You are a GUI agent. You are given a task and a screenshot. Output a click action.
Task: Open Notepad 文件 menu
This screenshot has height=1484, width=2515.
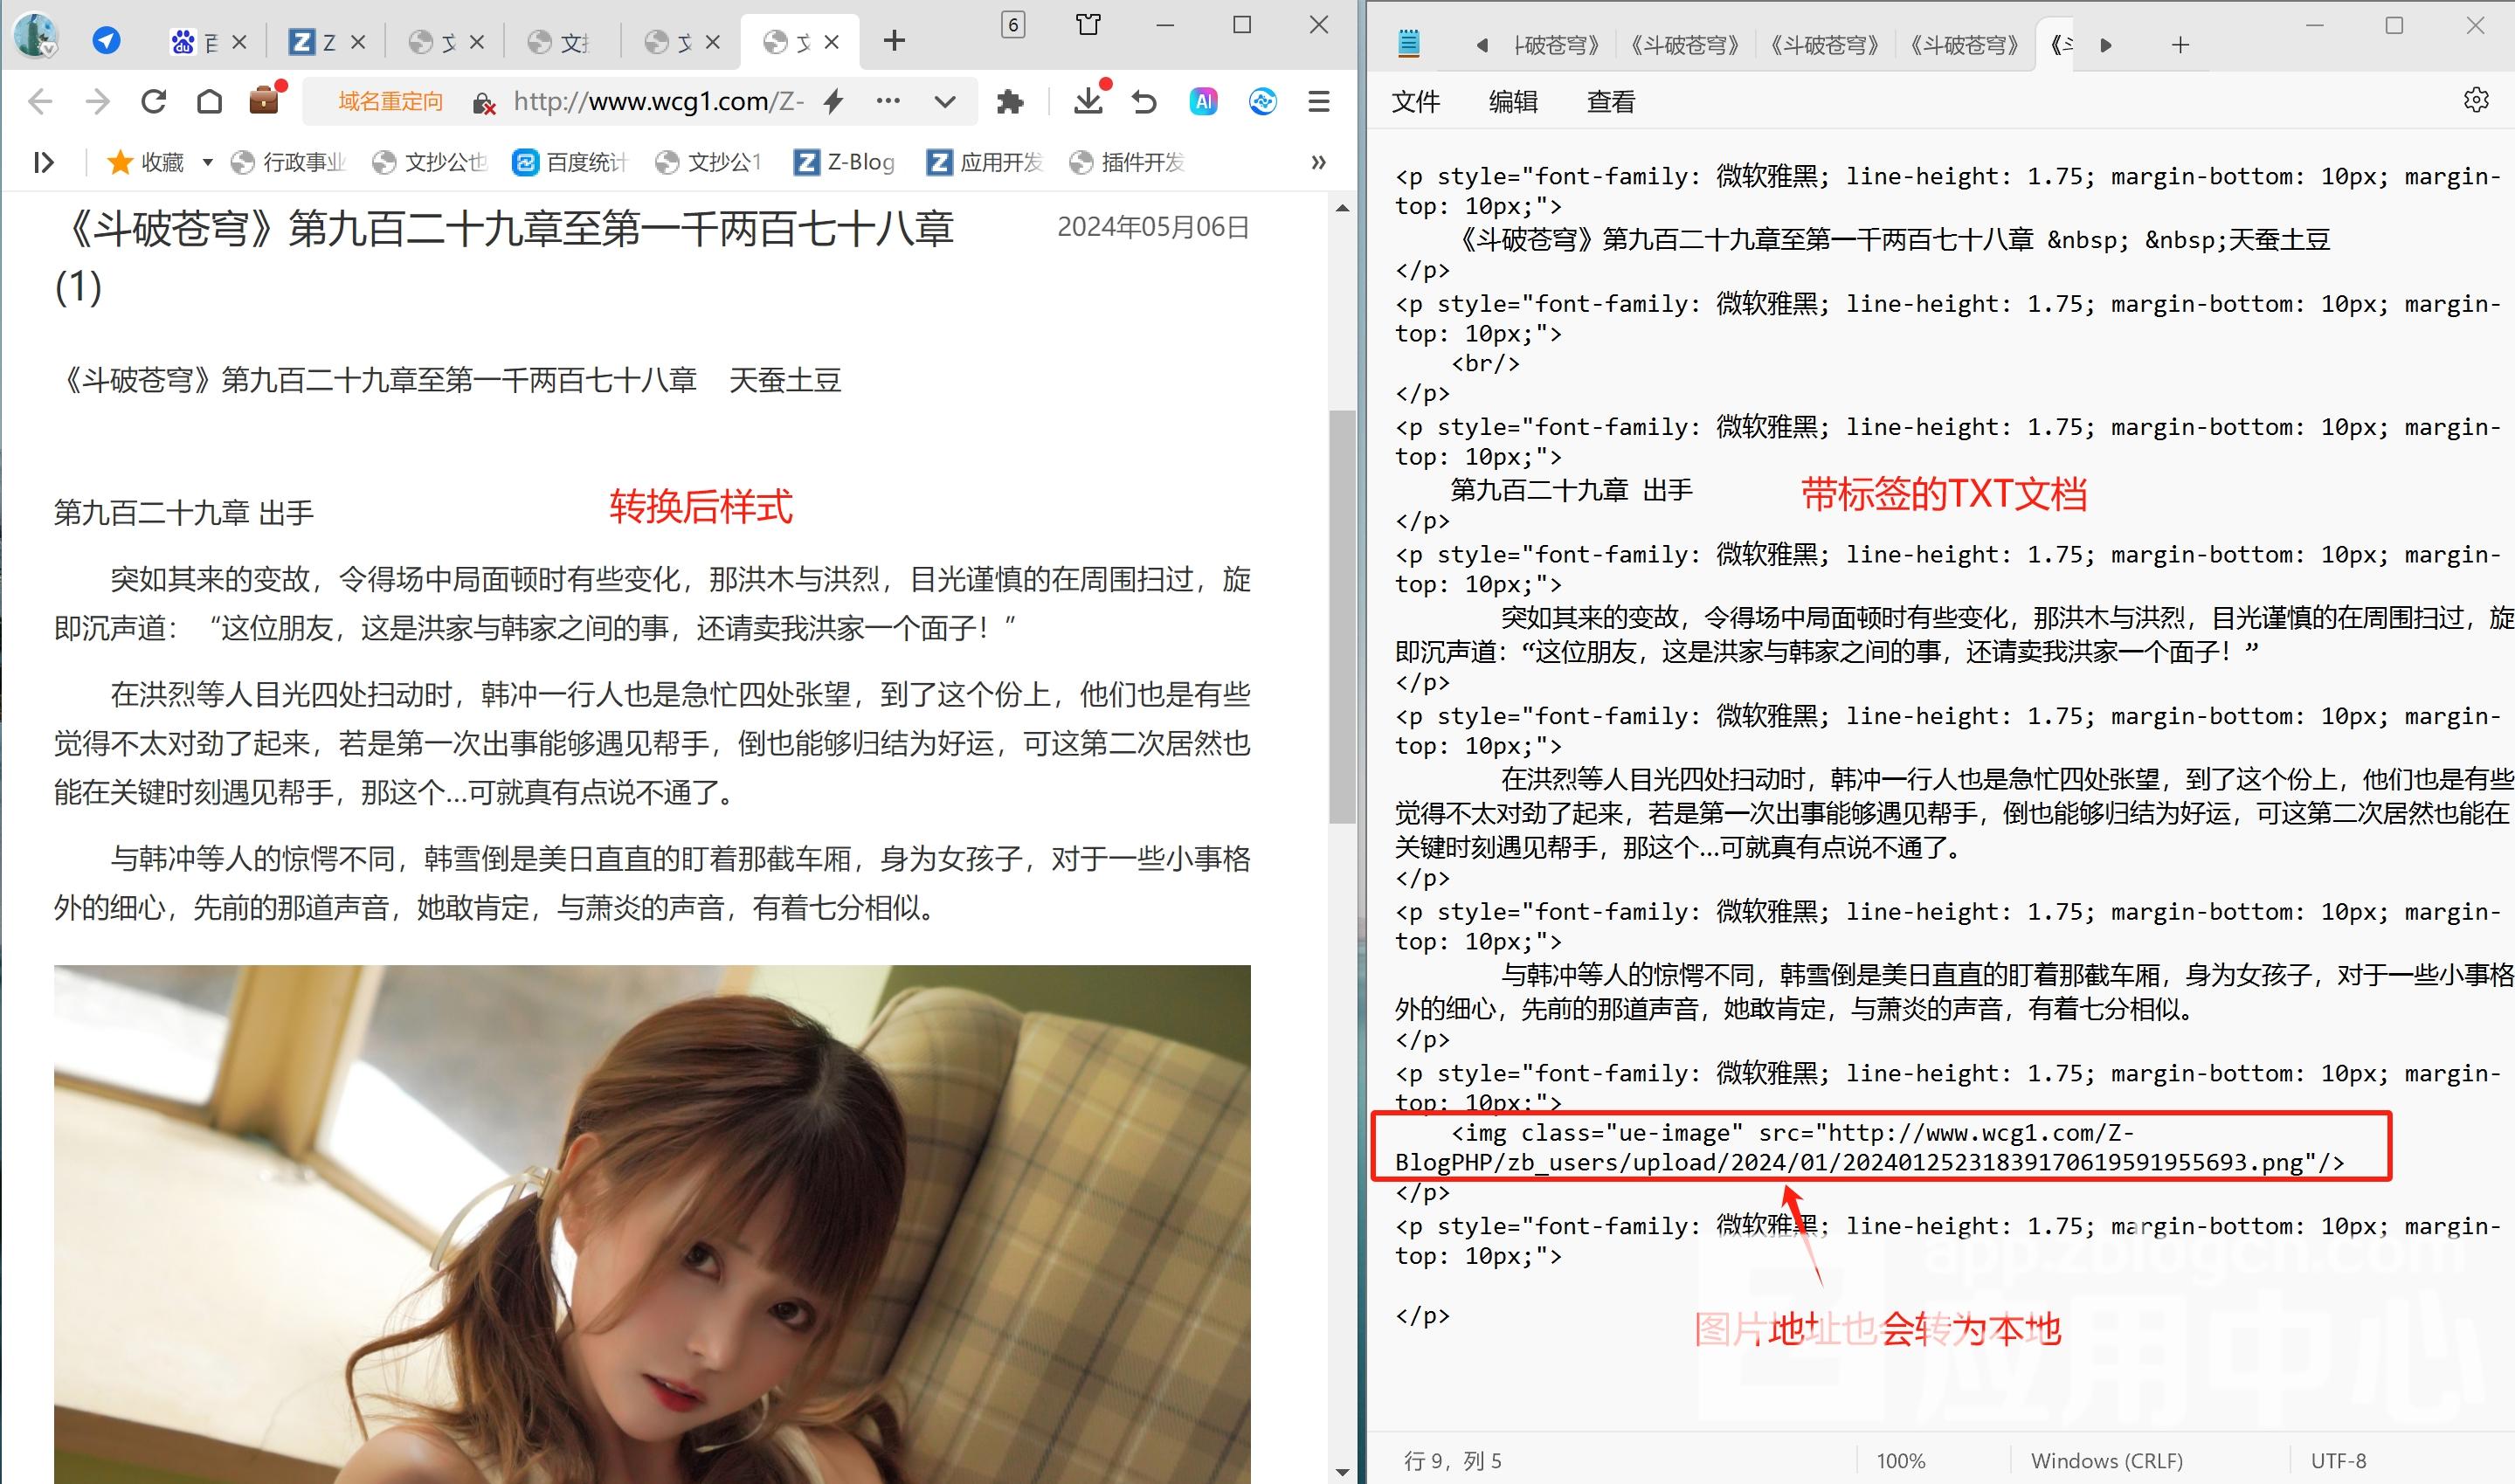1416,101
